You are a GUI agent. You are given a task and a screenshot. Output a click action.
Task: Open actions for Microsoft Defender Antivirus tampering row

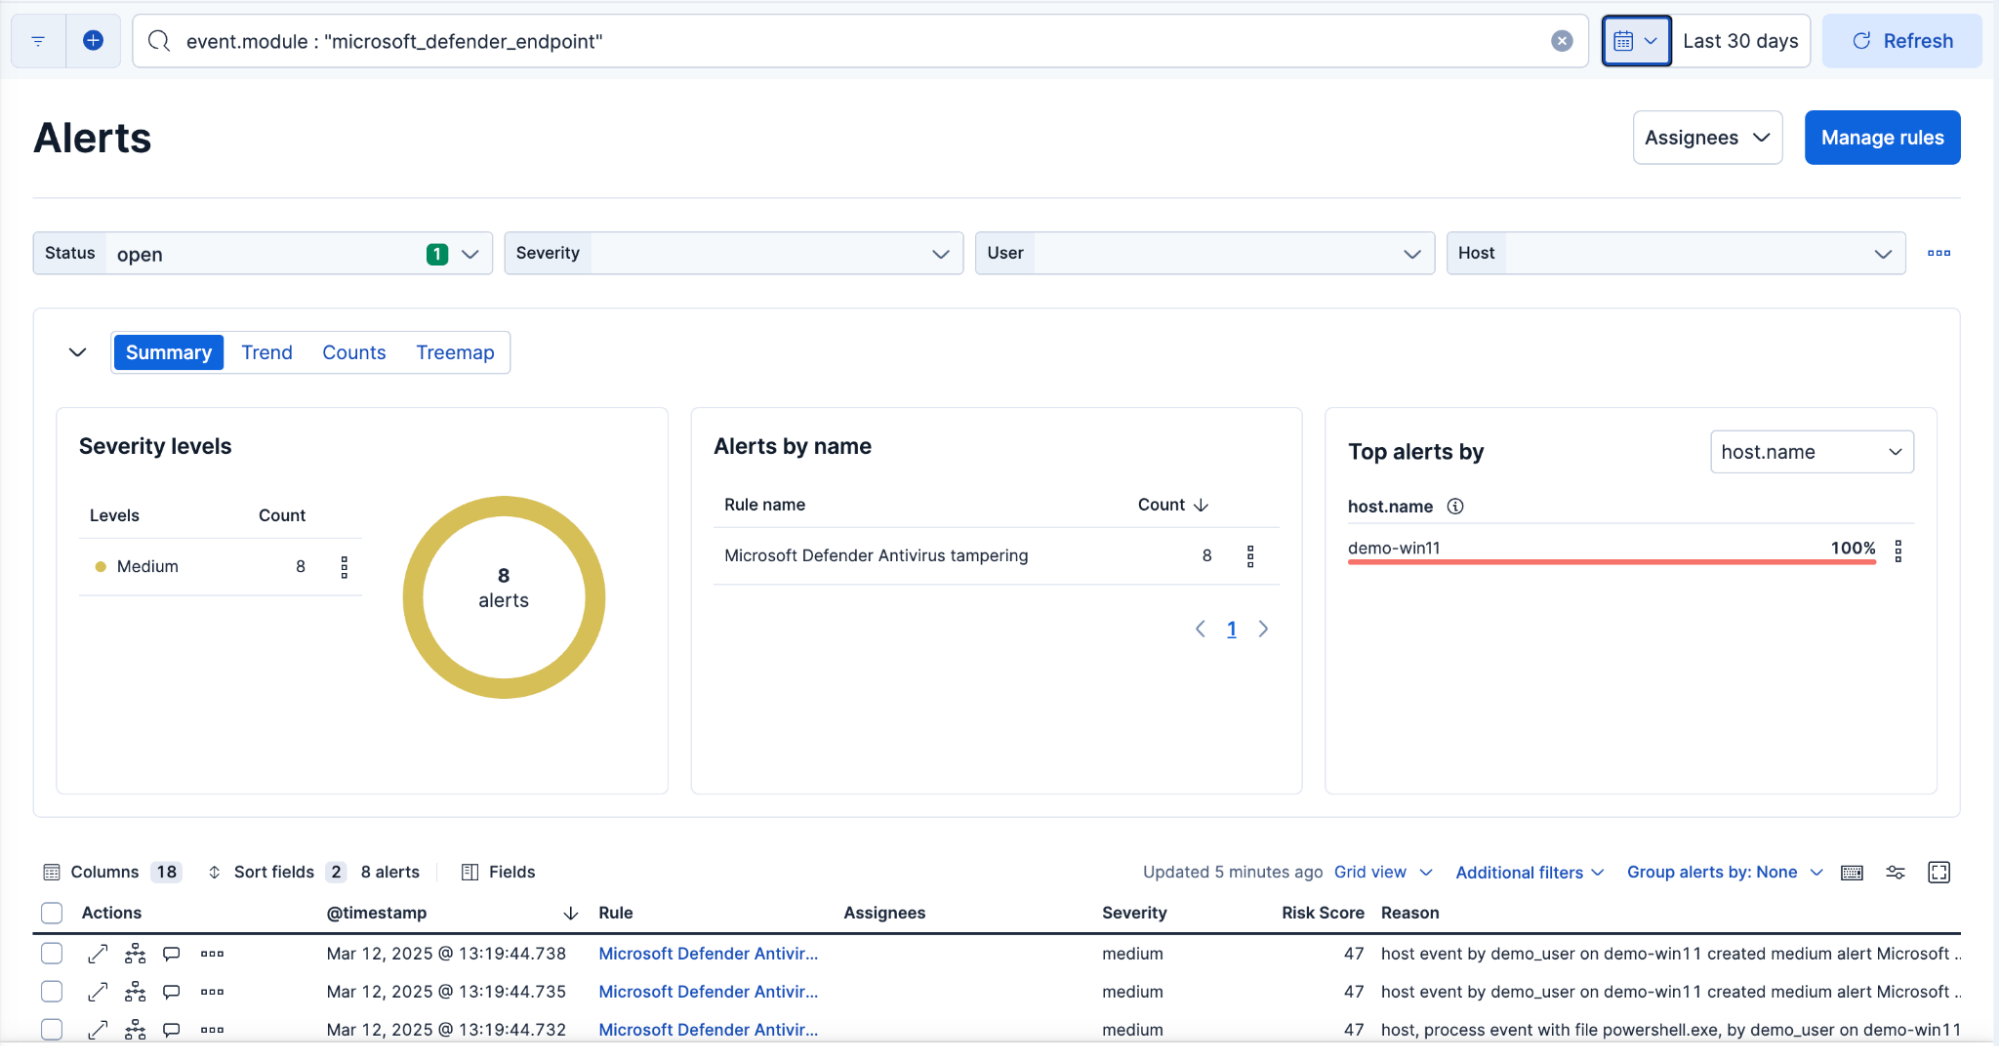click(x=1250, y=556)
